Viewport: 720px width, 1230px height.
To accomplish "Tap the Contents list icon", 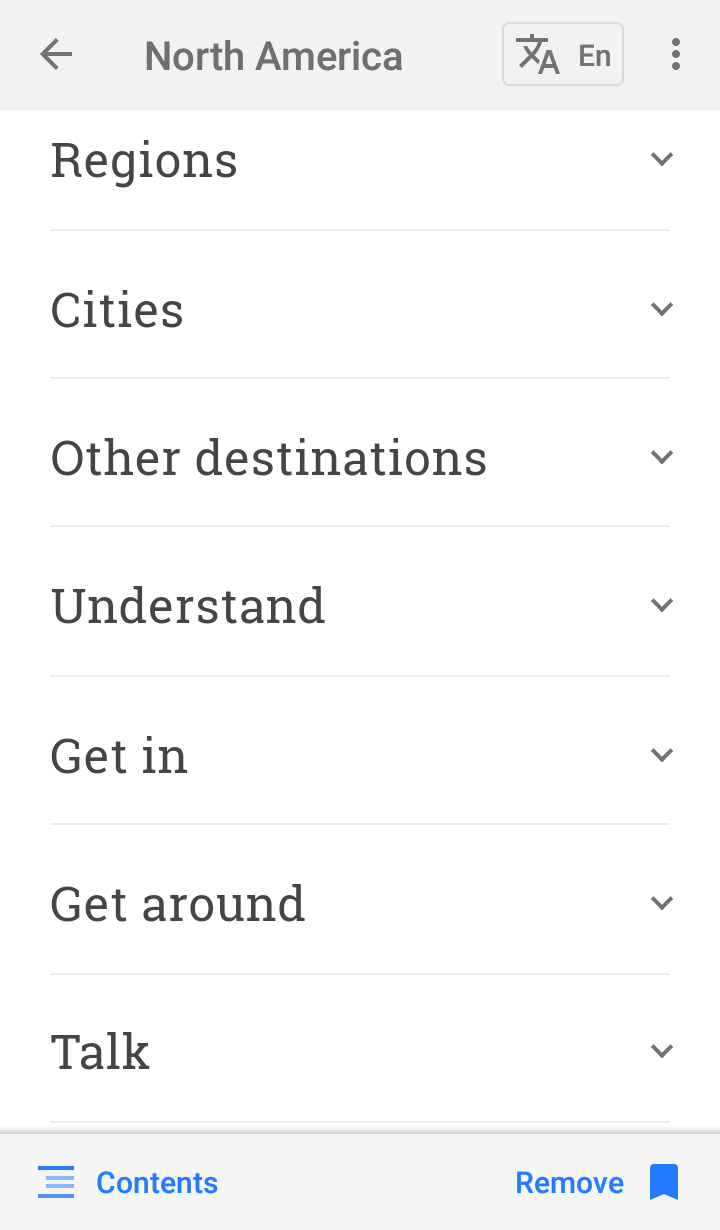I will pos(56,1182).
